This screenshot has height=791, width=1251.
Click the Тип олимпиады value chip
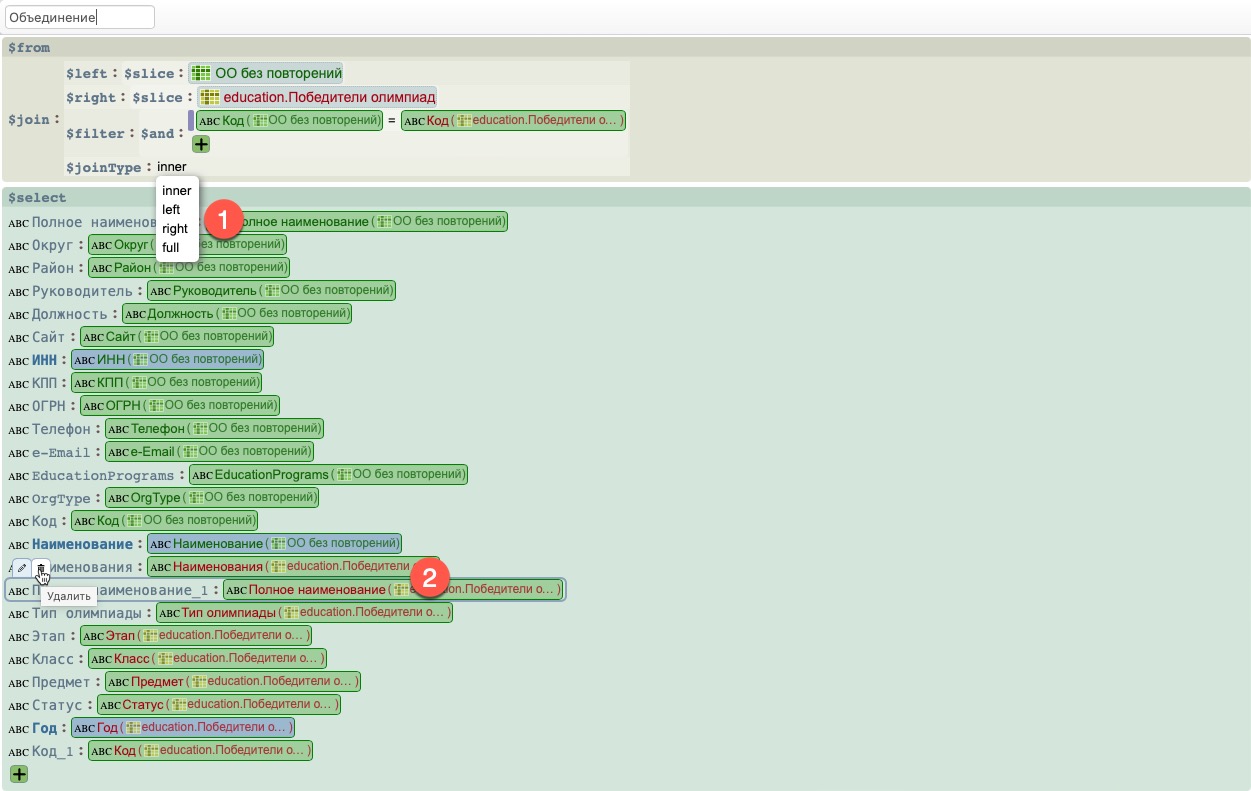303,612
